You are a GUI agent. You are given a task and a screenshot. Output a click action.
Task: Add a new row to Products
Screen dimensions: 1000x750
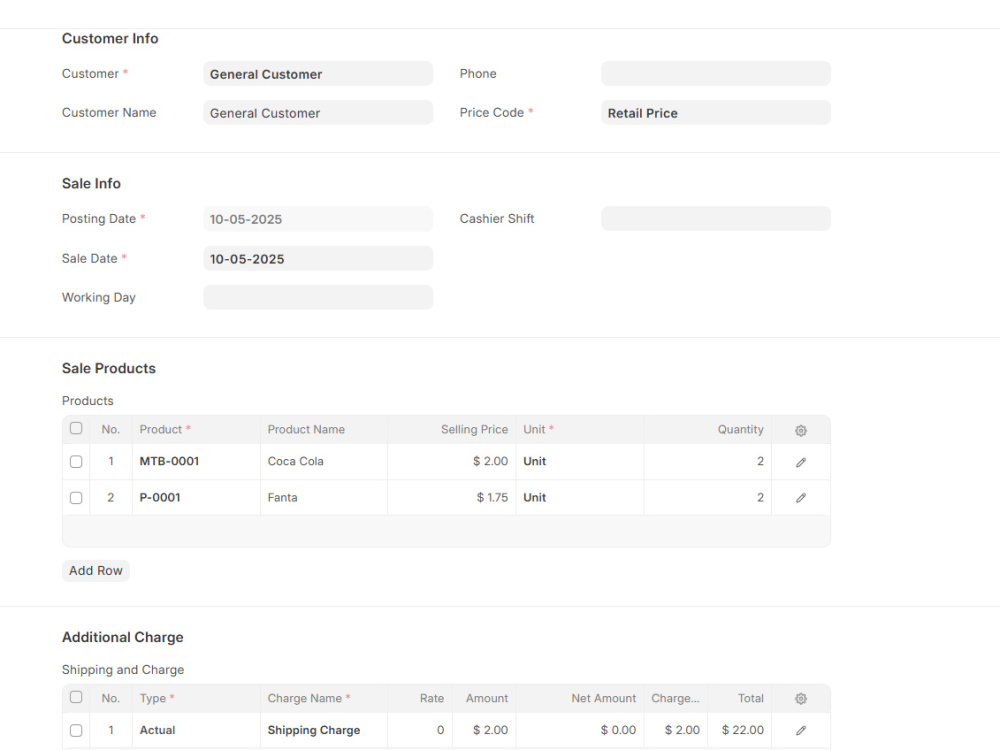pos(96,571)
